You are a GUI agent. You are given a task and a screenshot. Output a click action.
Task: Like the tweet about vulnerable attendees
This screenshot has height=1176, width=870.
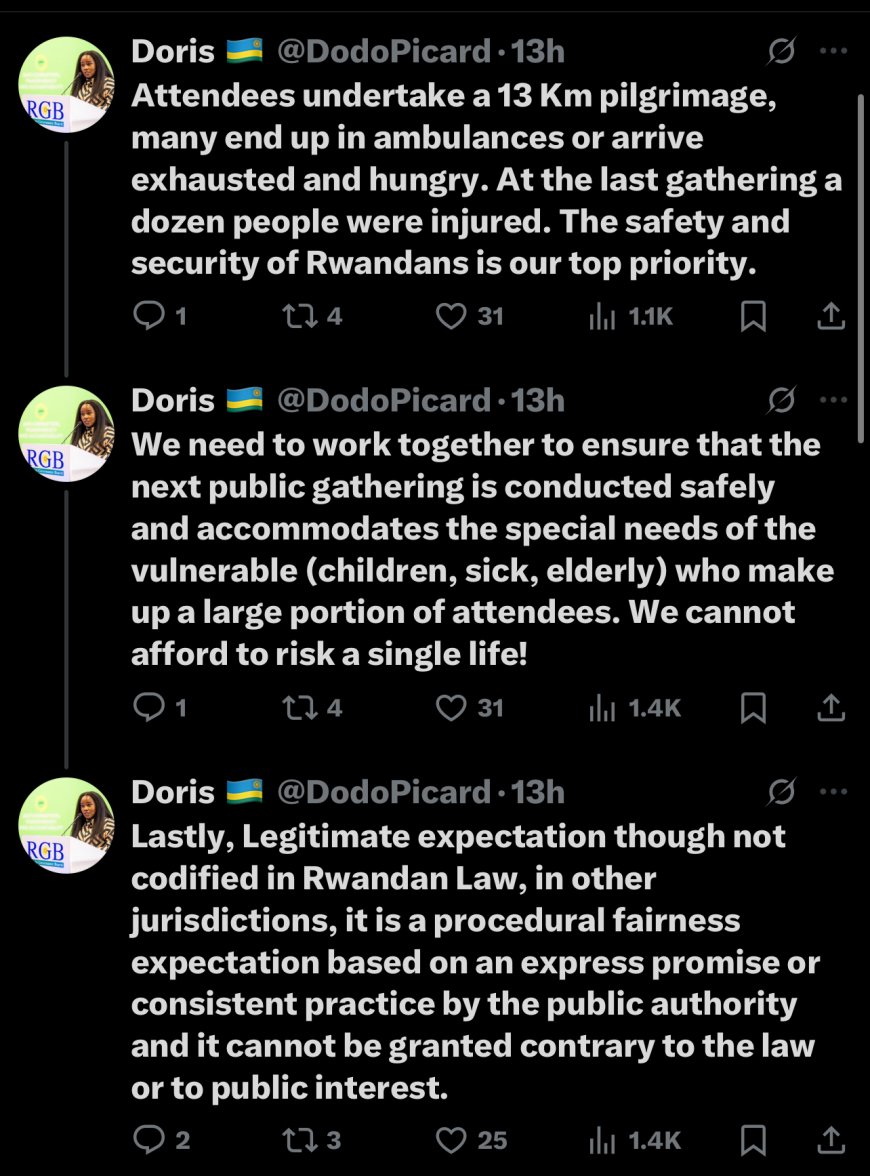click(x=453, y=708)
